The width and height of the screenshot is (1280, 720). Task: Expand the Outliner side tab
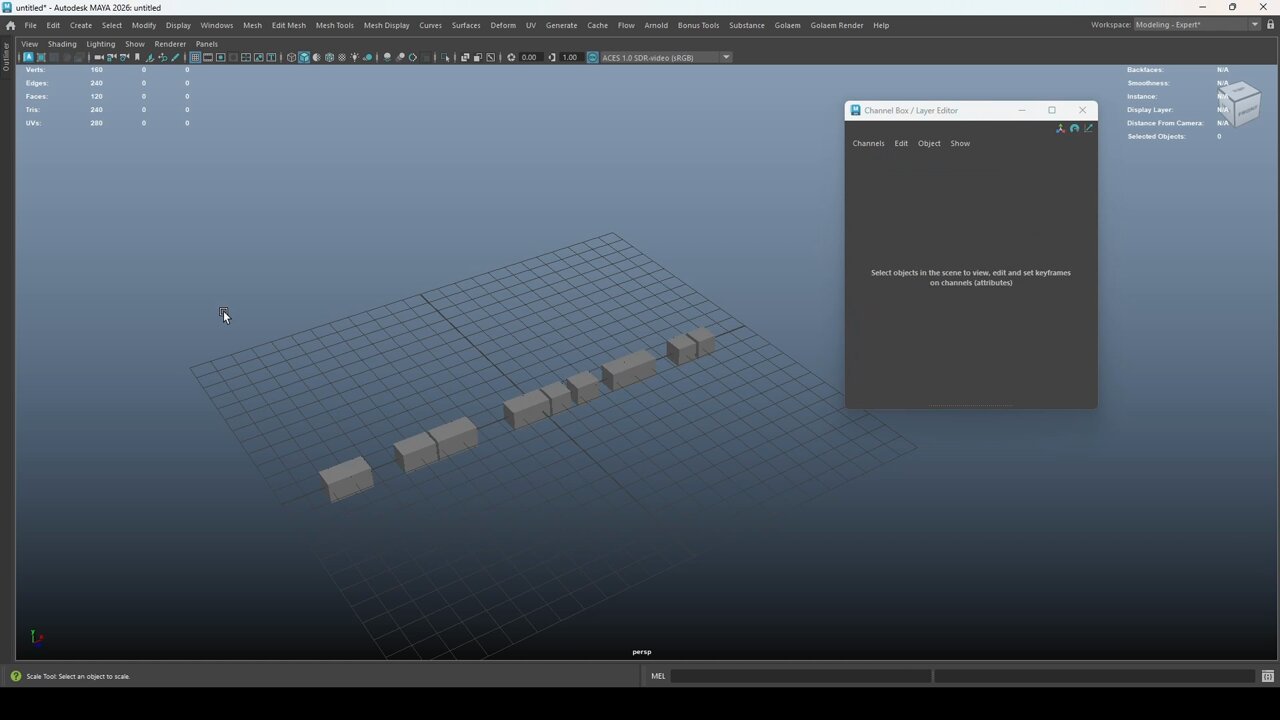5,57
